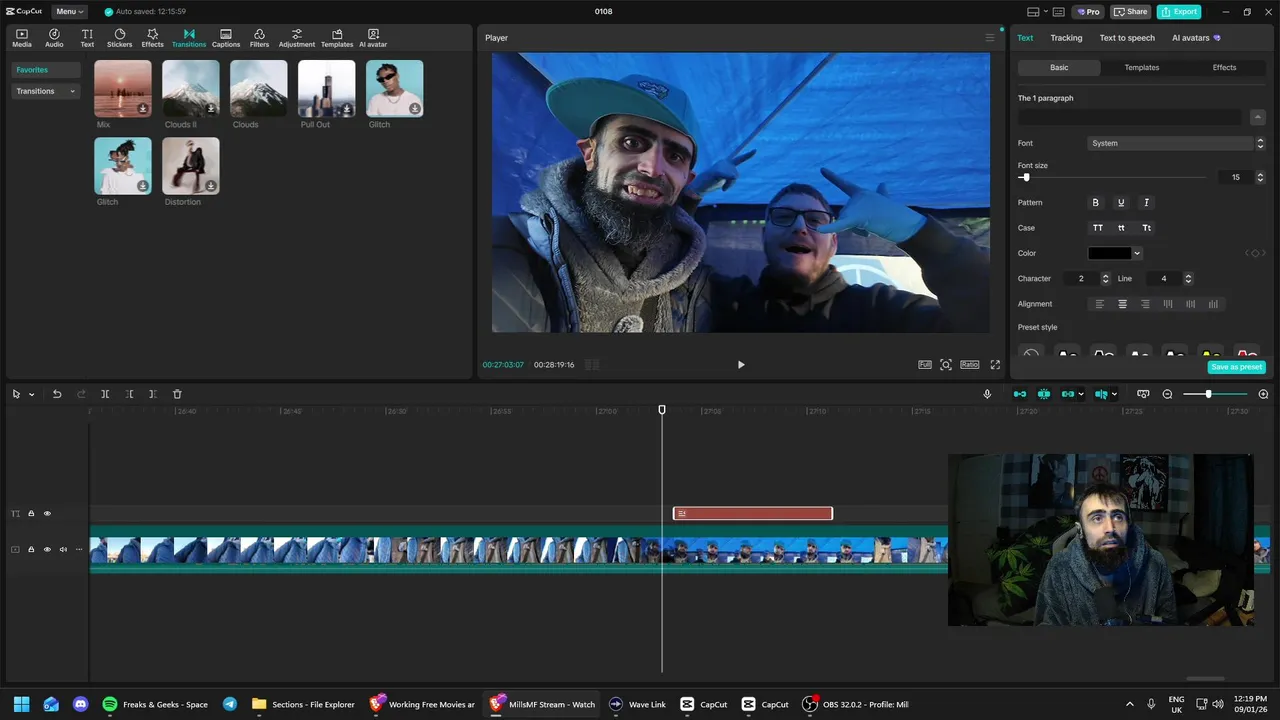Open the Captions panel
The image size is (1280, 720).
(226, 38)
